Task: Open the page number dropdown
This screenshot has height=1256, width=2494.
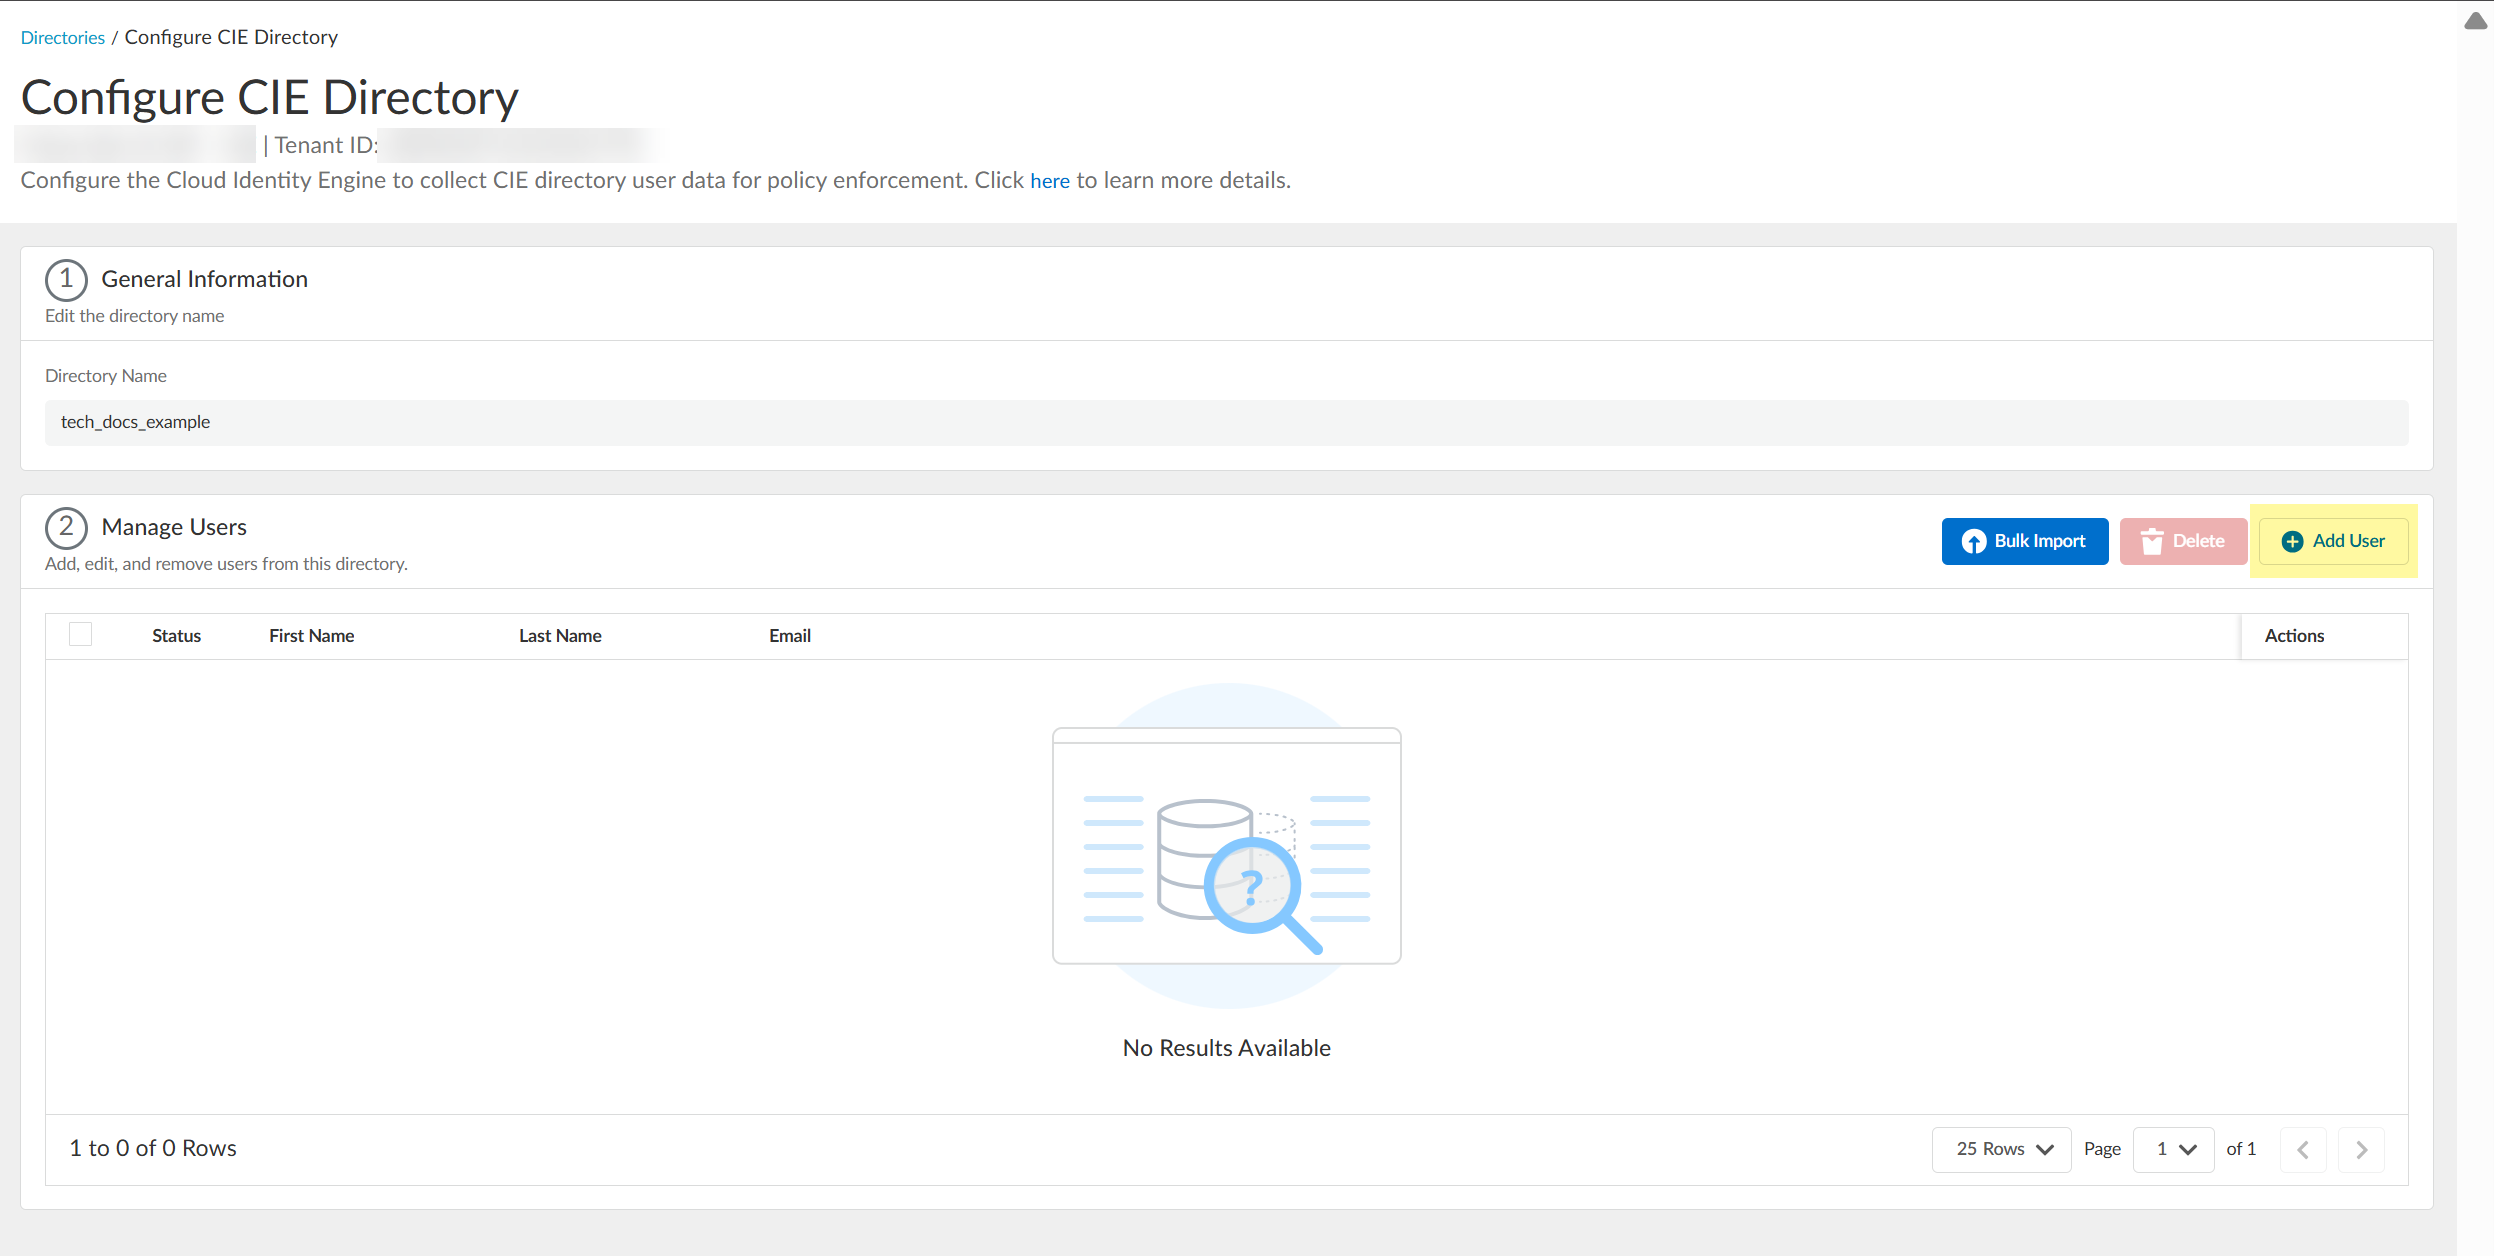Action: [x=2174, y=1149]
